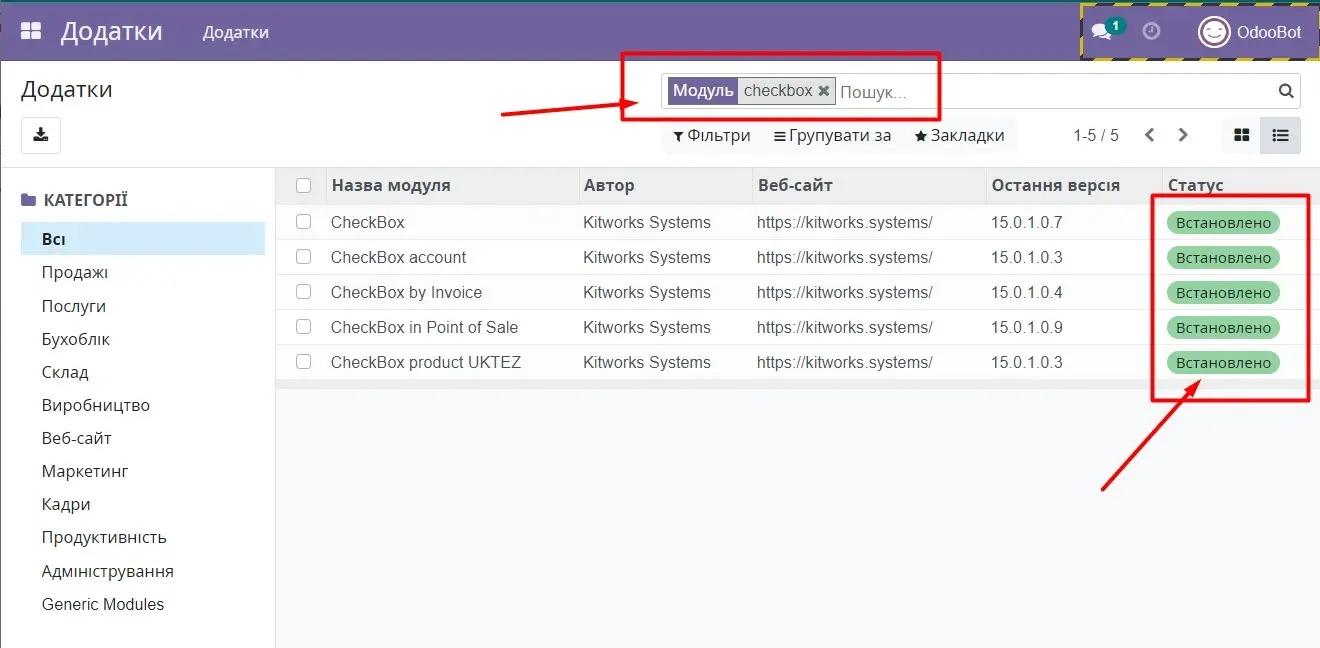This screenshot has height=648, width=1320.
Task: Switch to List view
Action: [x=1280, y=135]
